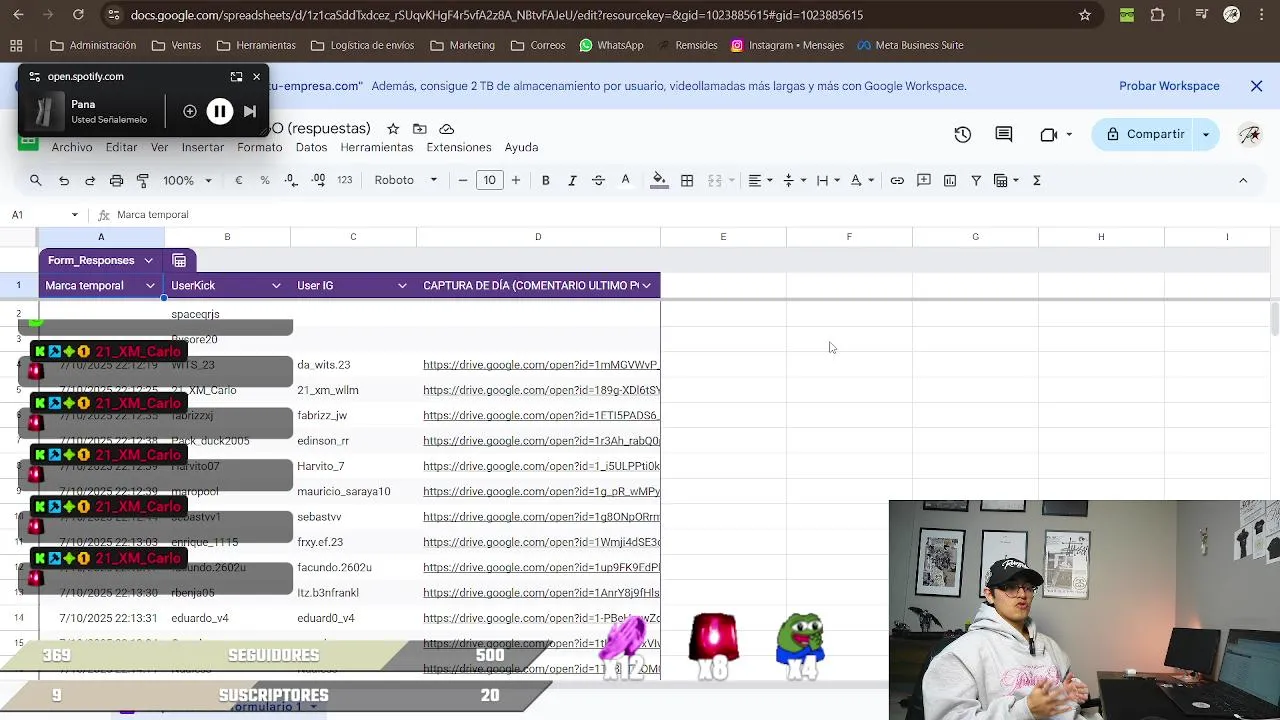Click the font size field showing 10
1280x720 pixels.
[489, 180]
